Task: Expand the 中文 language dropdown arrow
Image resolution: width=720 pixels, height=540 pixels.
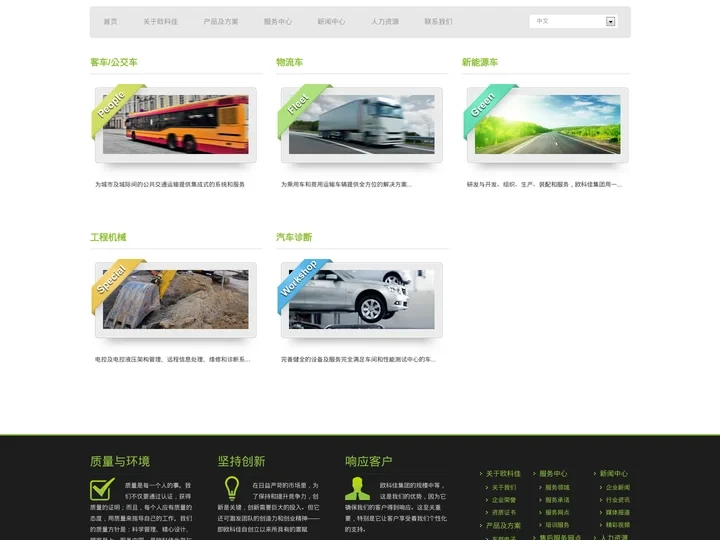Action: 610,22
